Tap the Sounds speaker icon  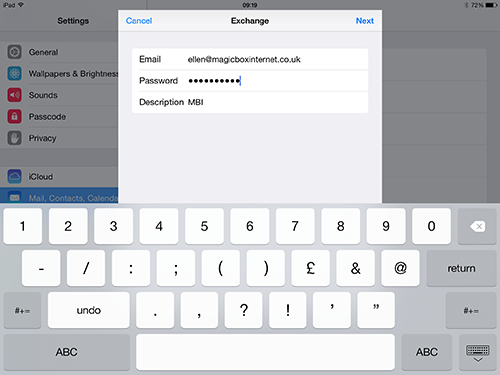point(14,95)
